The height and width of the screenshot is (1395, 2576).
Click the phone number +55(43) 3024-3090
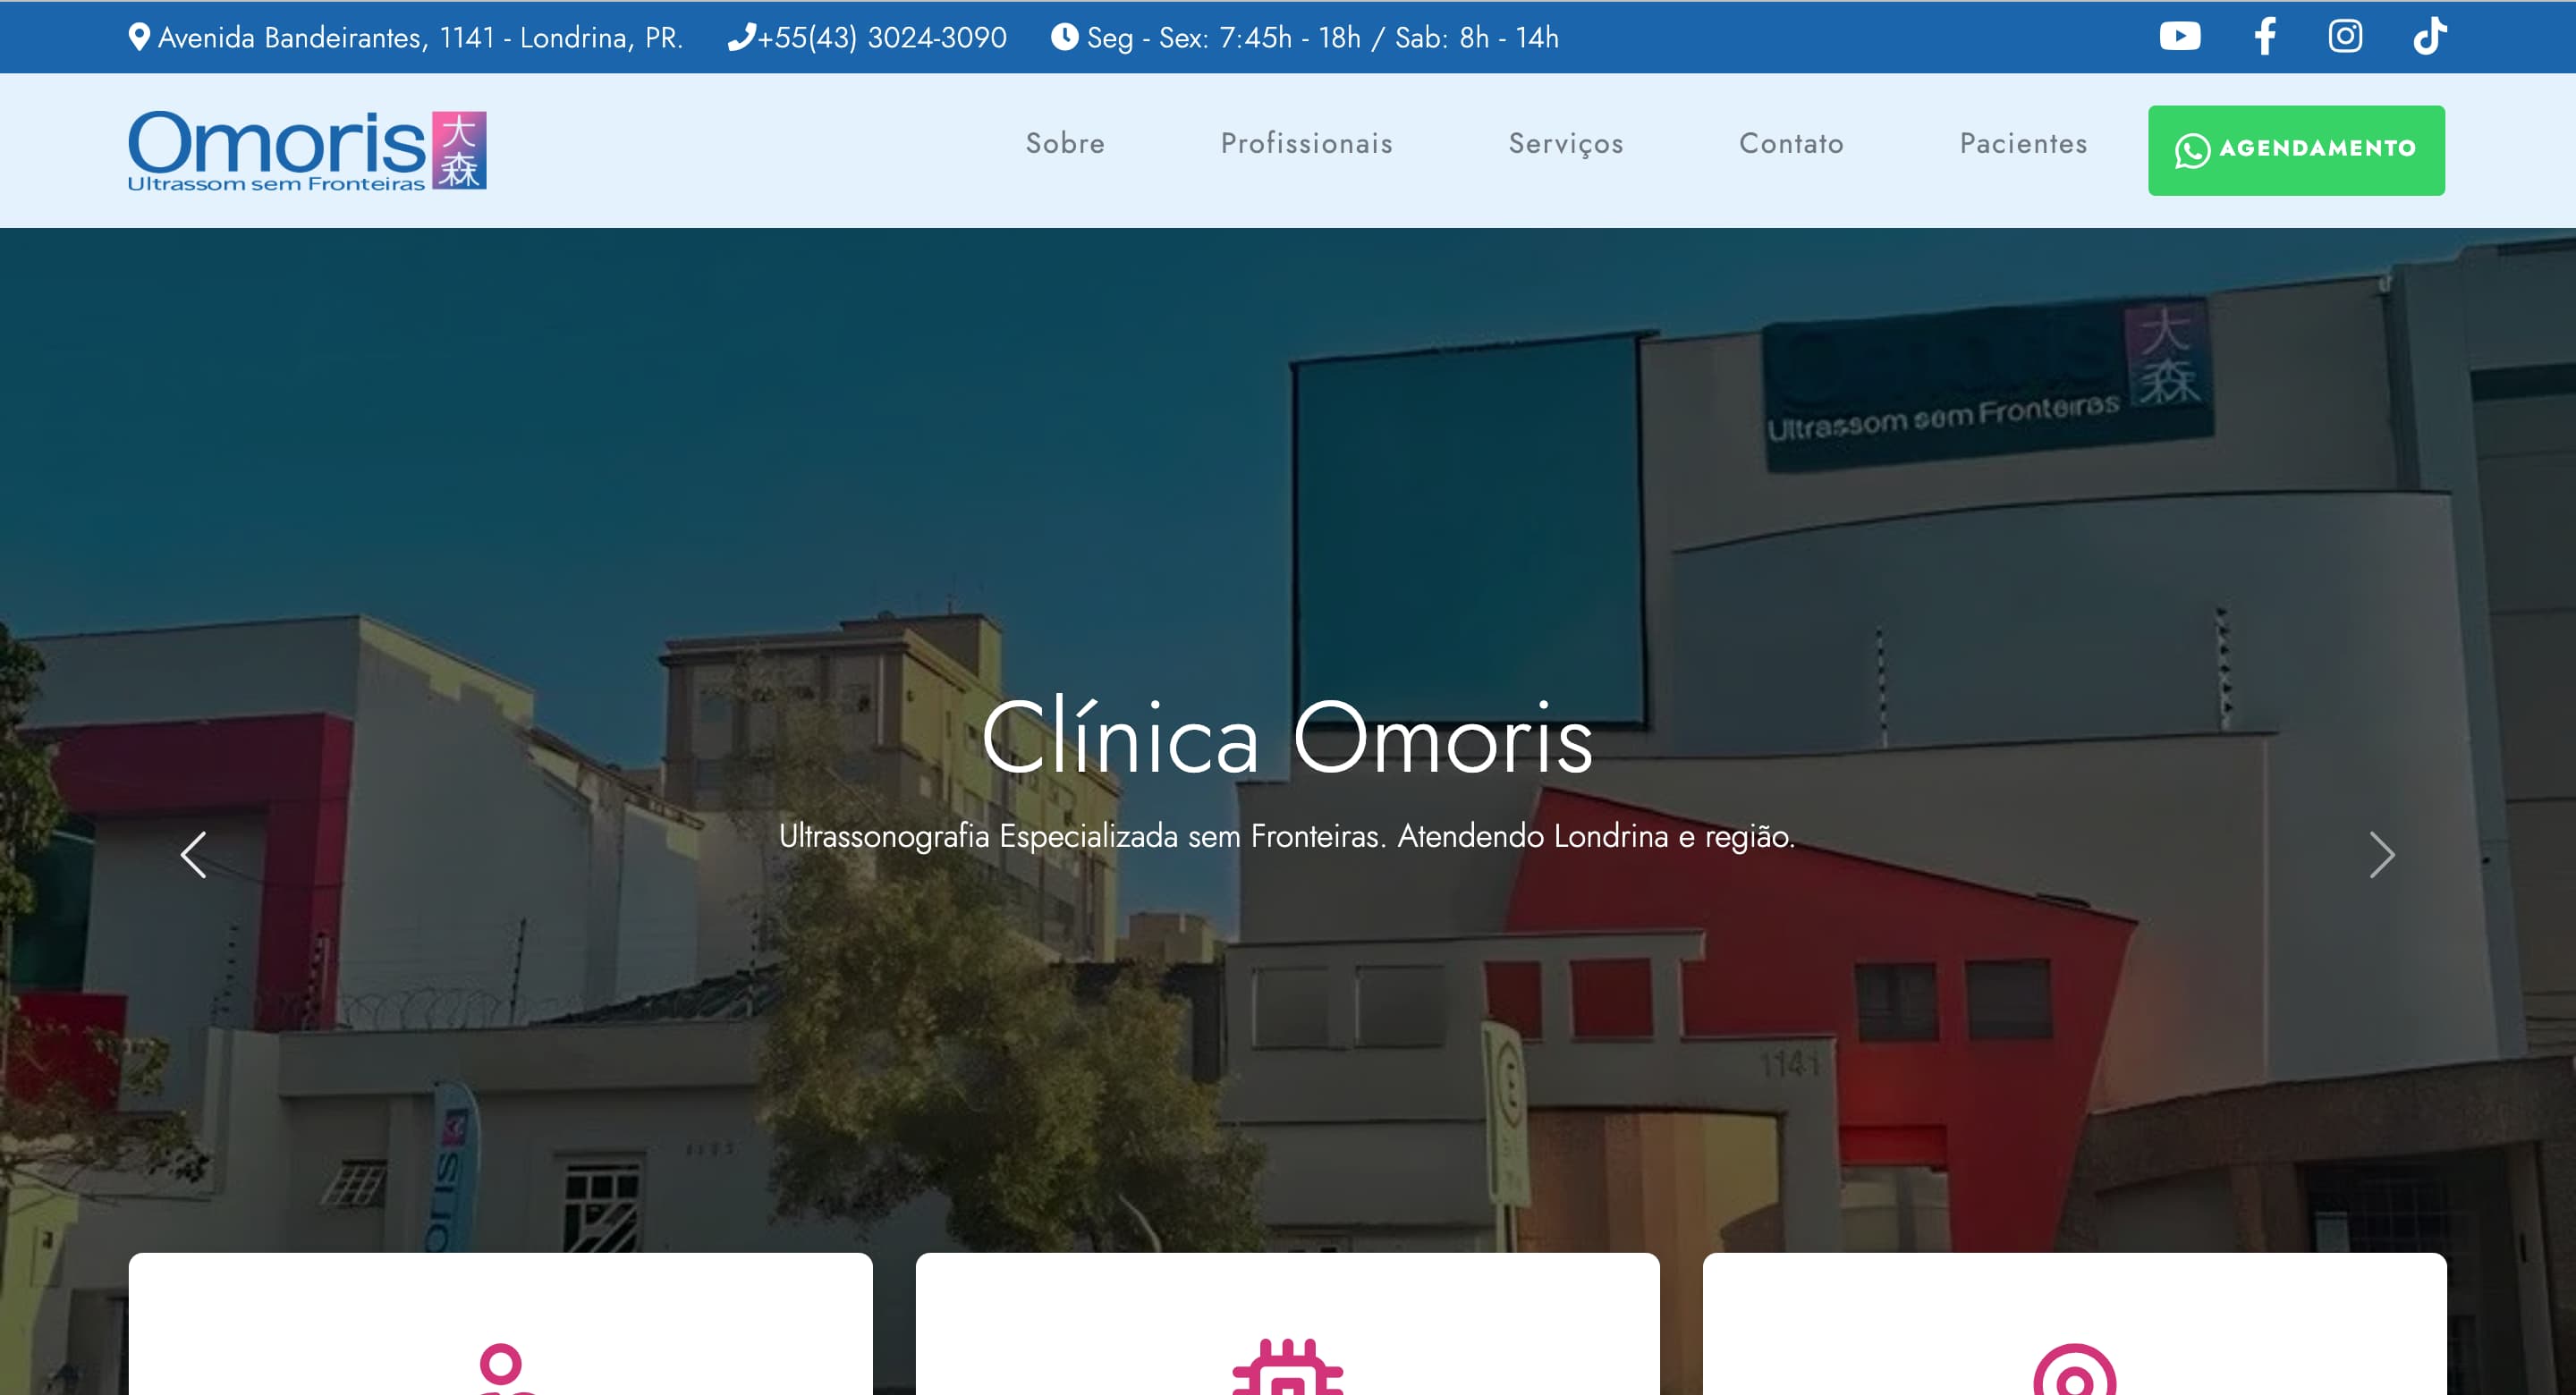click(x=881, y=38)
